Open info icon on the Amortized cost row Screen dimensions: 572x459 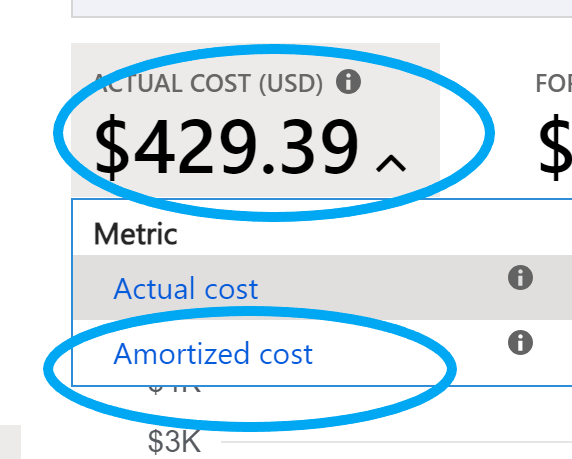pos(520,342)
